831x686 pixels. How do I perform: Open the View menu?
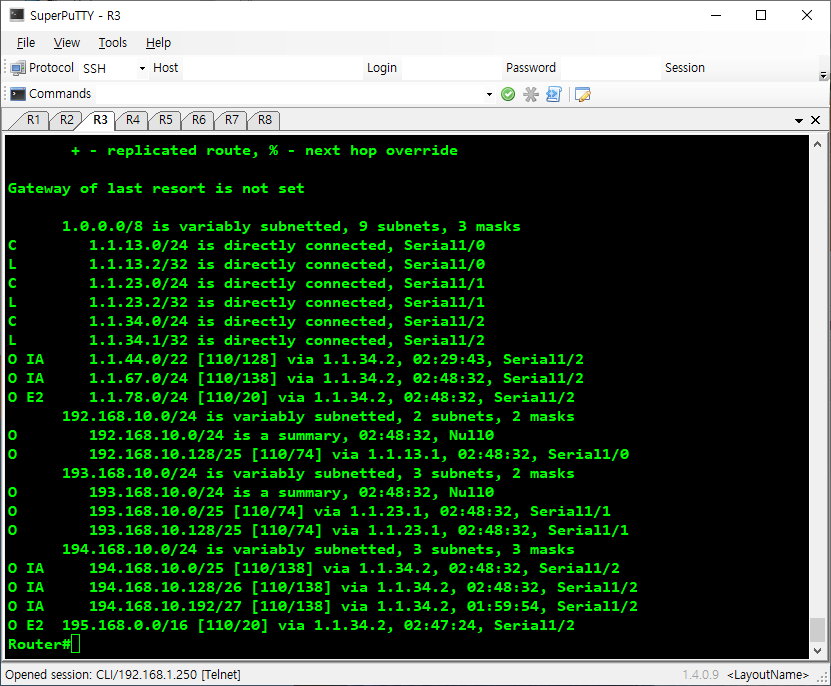(67, 43)
